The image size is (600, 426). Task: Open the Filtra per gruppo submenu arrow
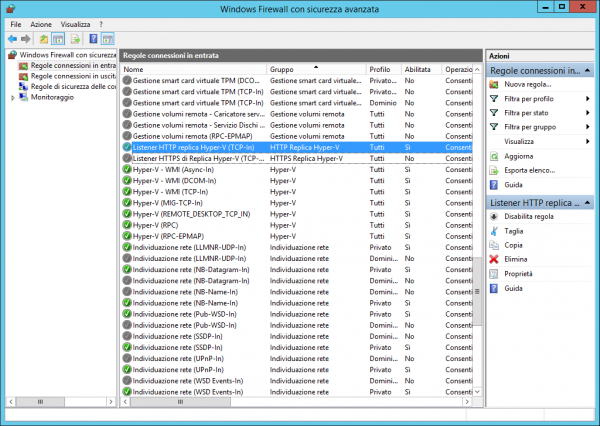(587, 127)
